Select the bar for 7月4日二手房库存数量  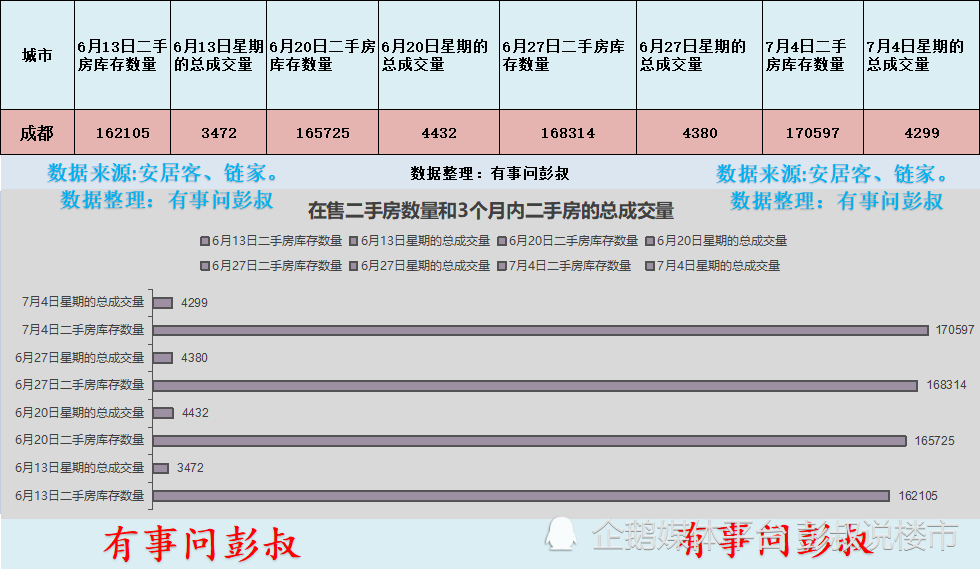click(x=541, y=330)
